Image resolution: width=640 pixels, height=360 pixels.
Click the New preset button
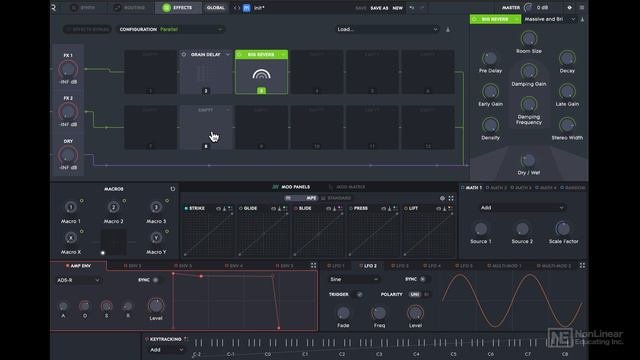[x=398, y=8]
